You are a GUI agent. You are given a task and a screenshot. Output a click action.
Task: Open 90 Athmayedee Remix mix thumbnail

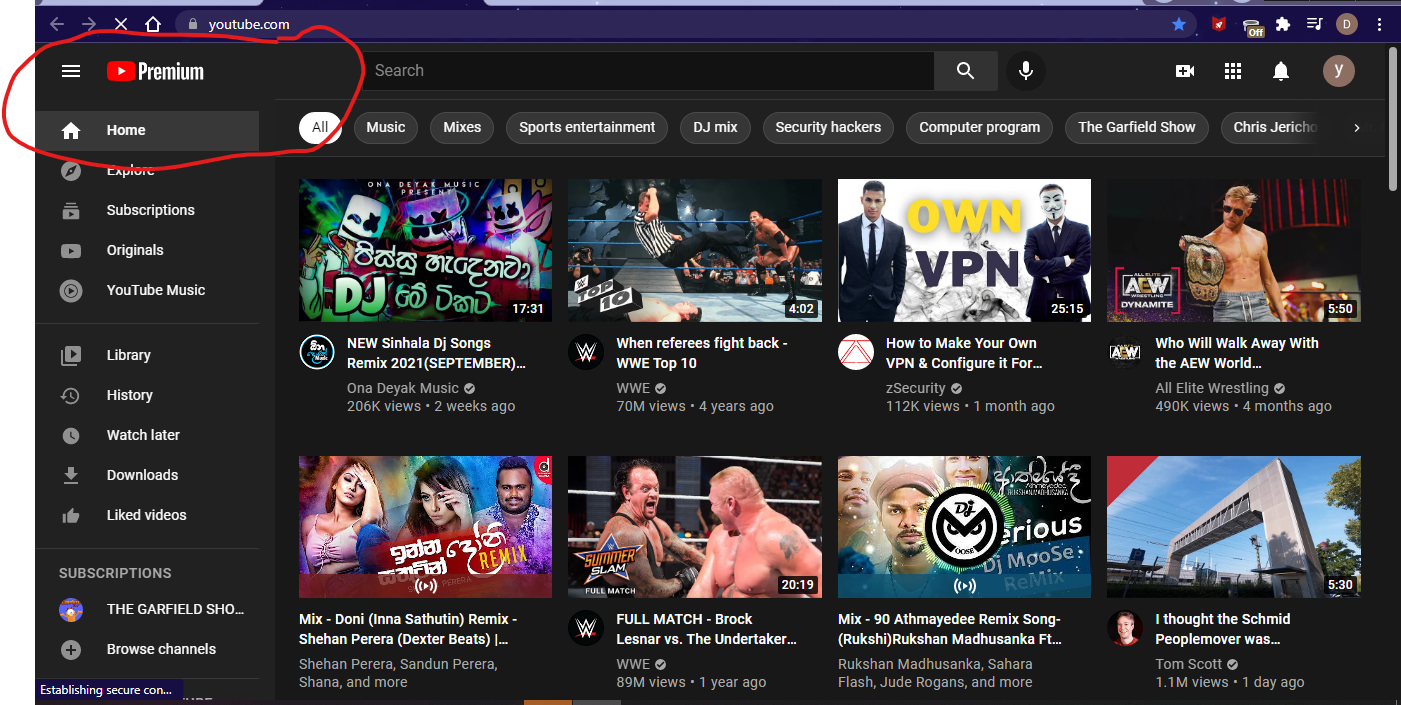pyautogui.click(x=964, y=527)
